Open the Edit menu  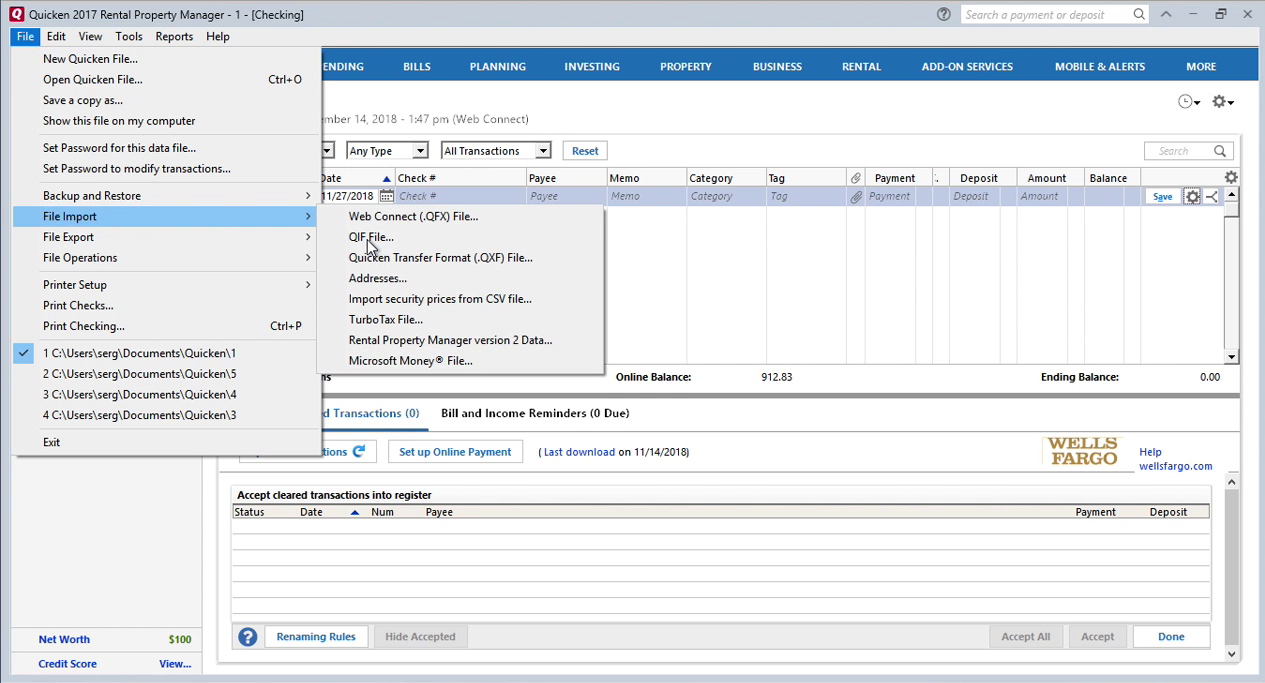point(56,36)
